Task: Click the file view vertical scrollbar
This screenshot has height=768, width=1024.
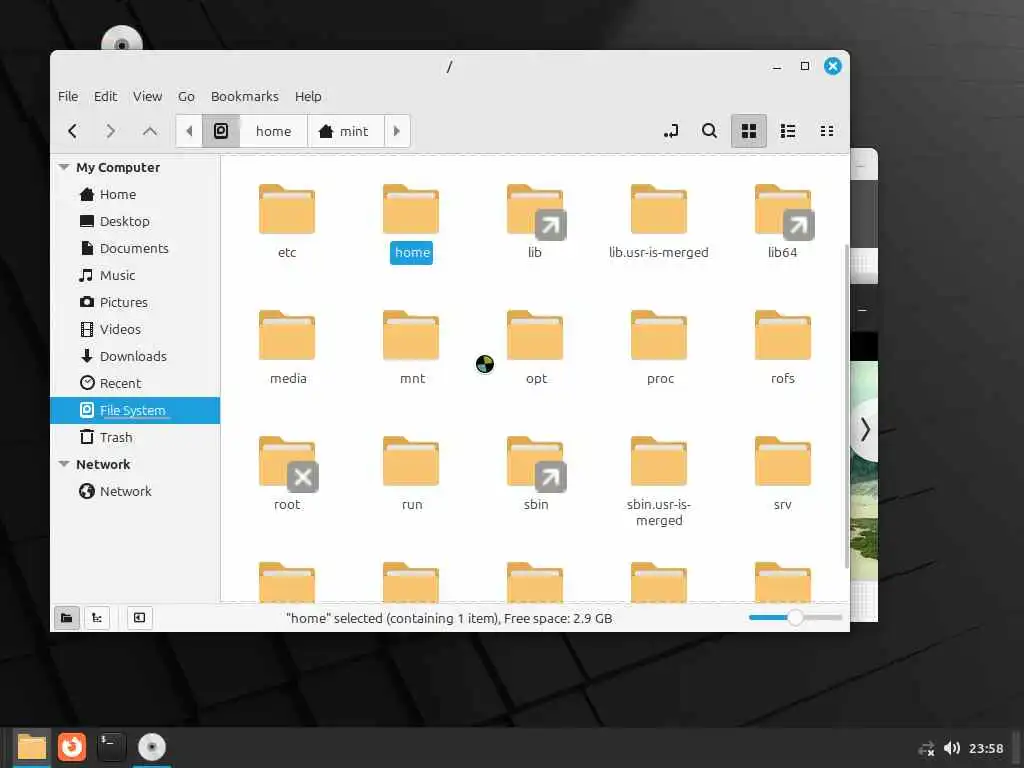Action: click(x=847, y=406)
